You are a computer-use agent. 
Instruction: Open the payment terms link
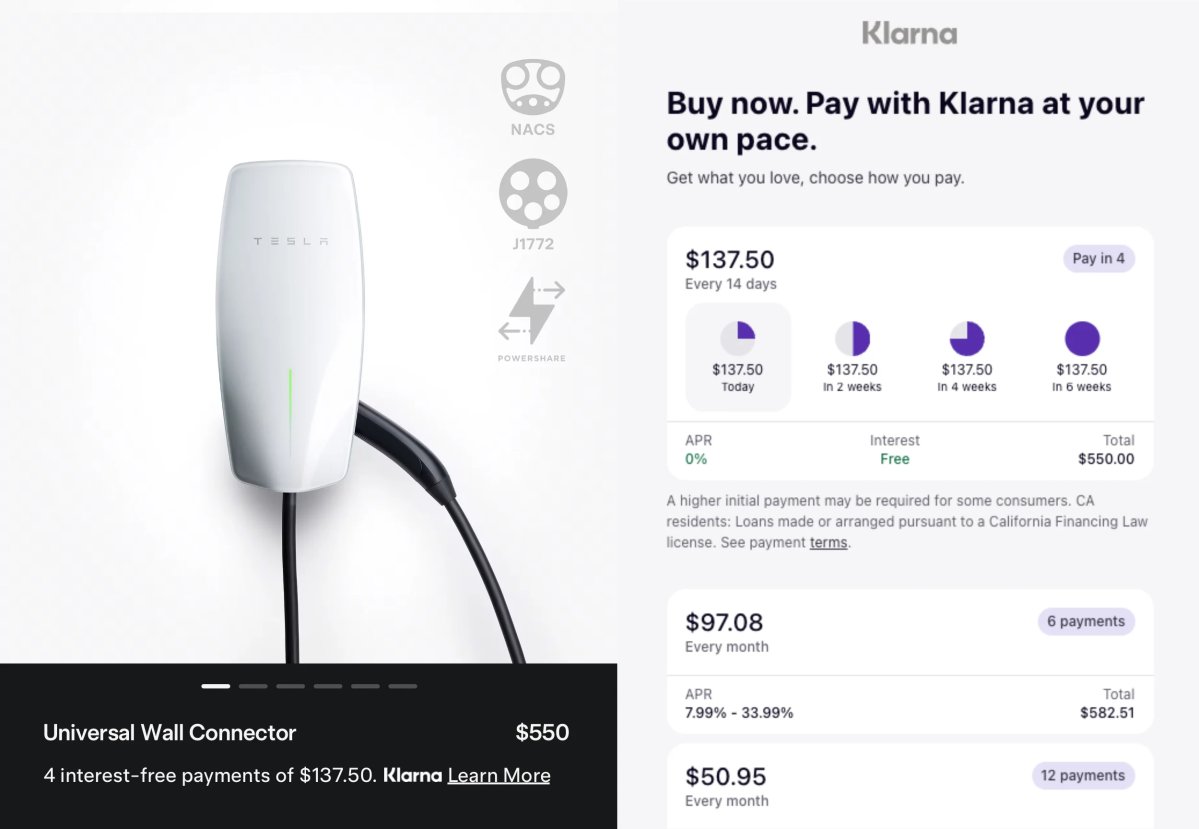(x=828, y=542)
